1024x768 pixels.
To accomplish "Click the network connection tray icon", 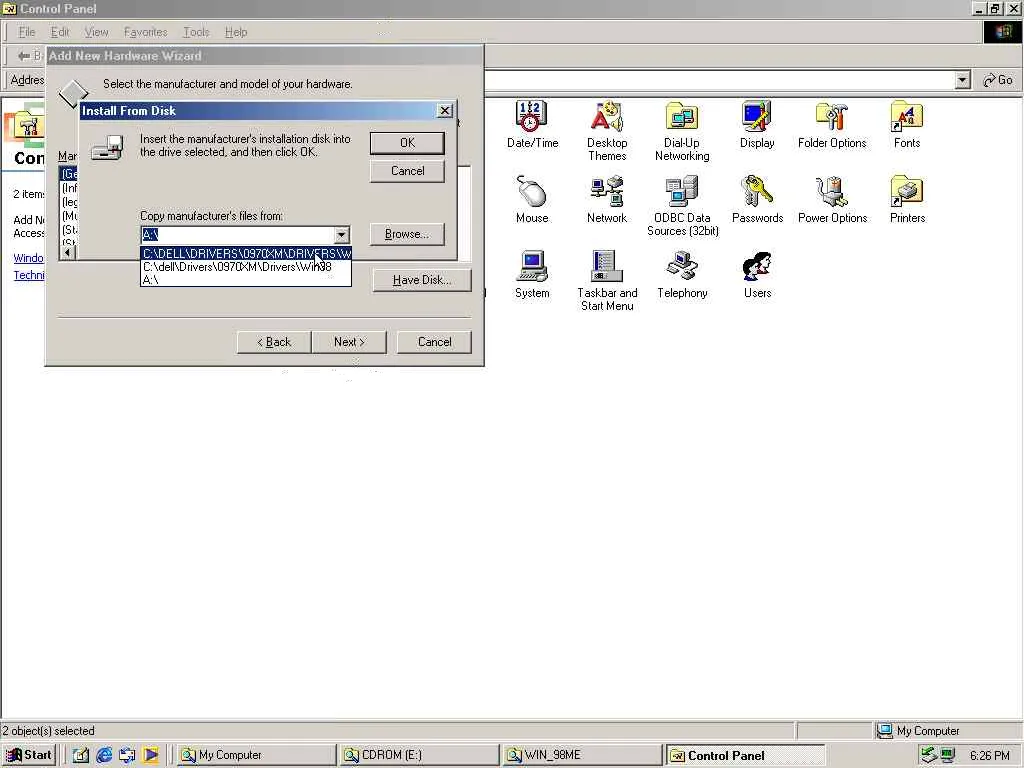I will tap(947, 755).
